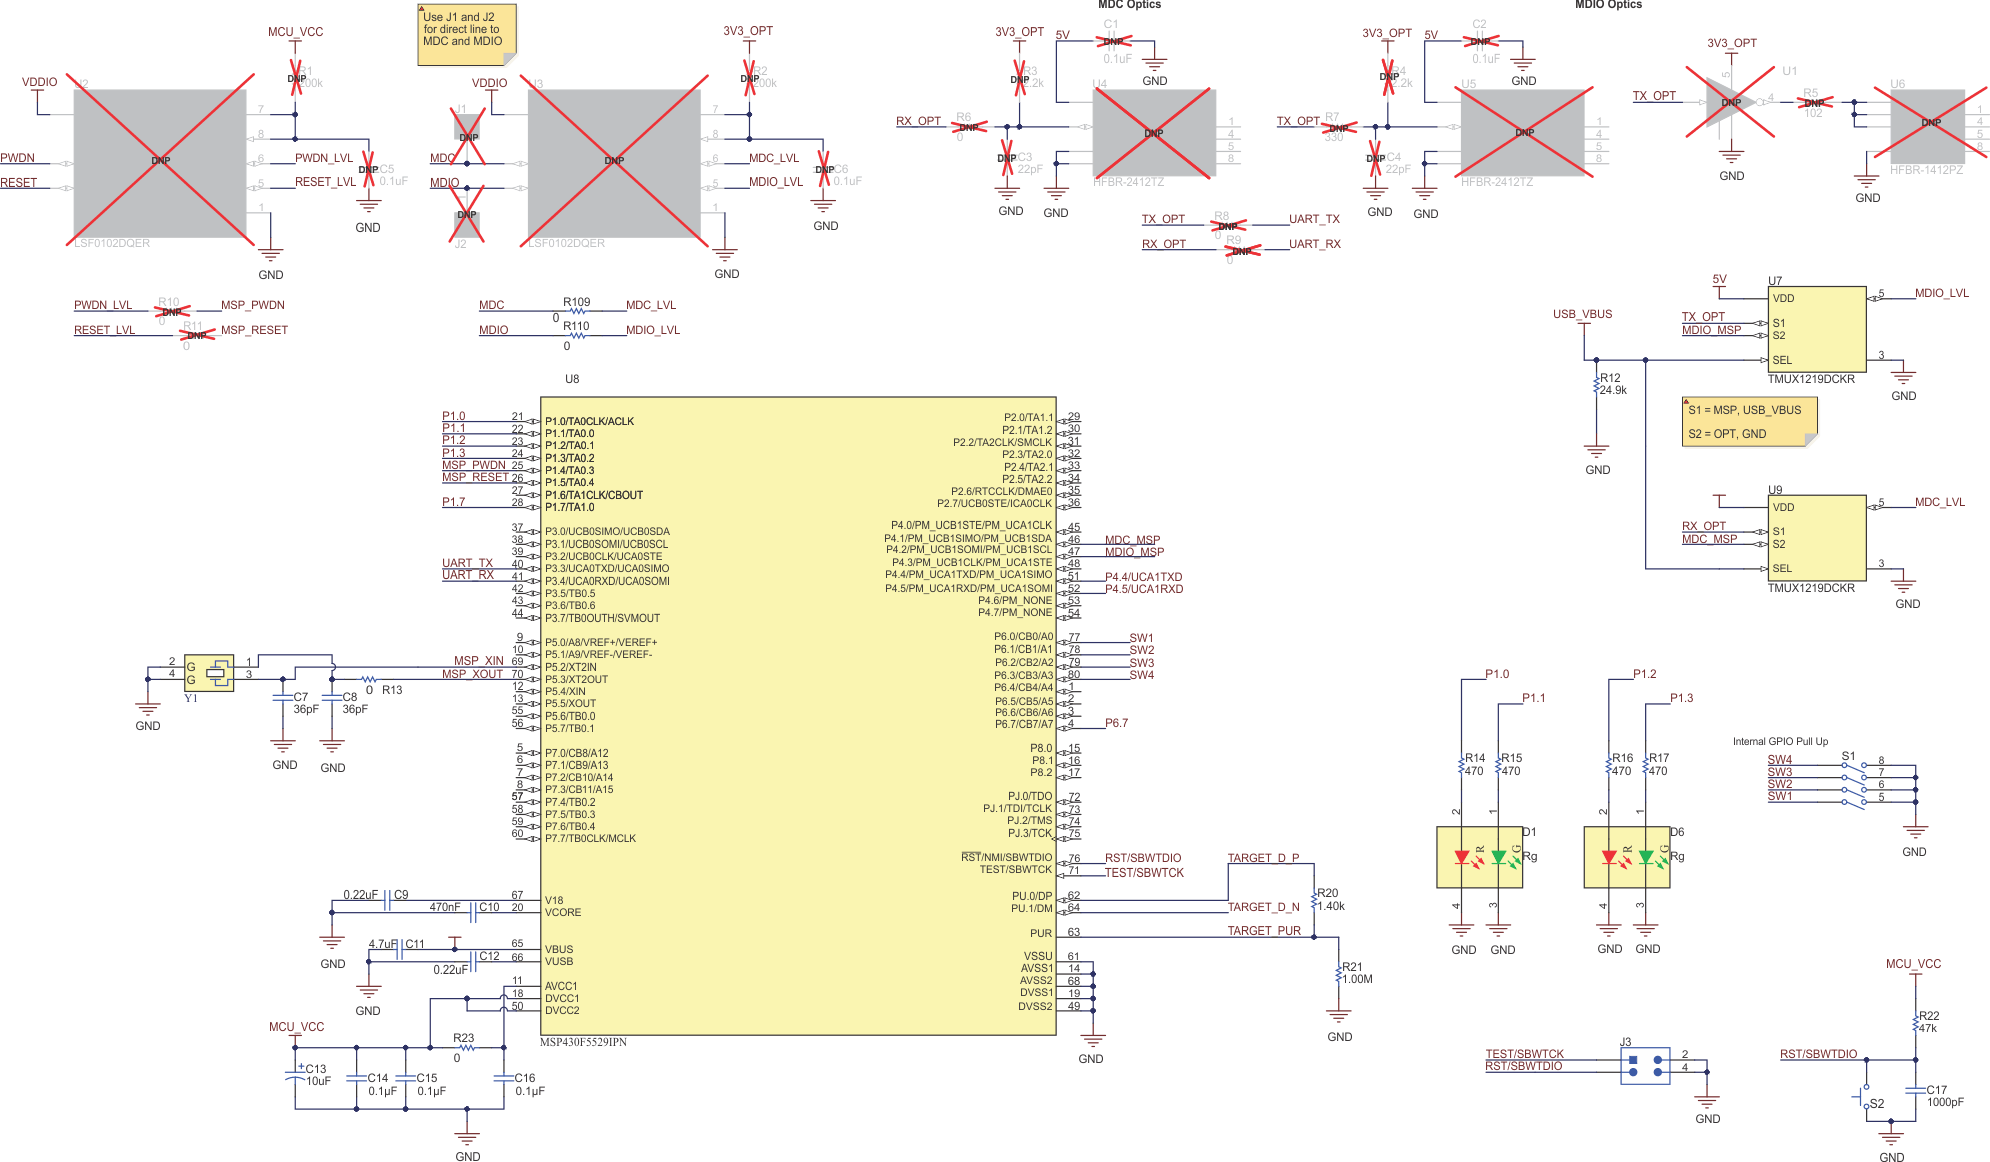
Task: Select the USB_VBUS net label
Action: coord(1583,314)
